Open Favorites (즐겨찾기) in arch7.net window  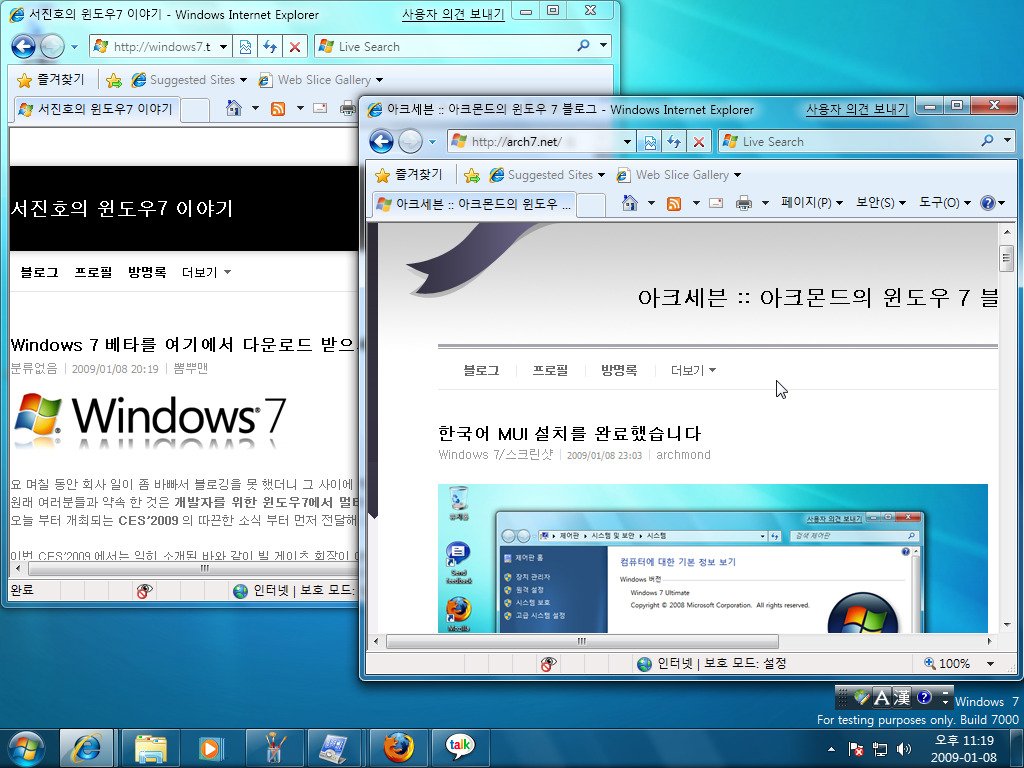(x=409, y=175)
